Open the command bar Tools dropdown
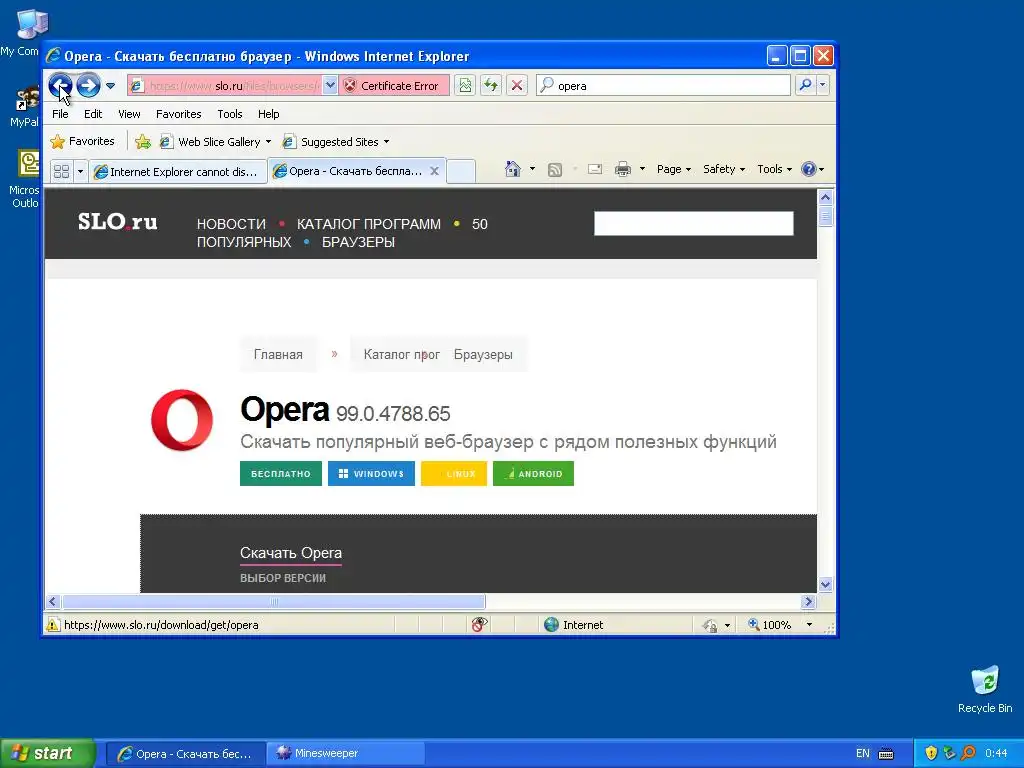Image resolution: width=1024 pixels, height=768 pixels. (774, 169)
